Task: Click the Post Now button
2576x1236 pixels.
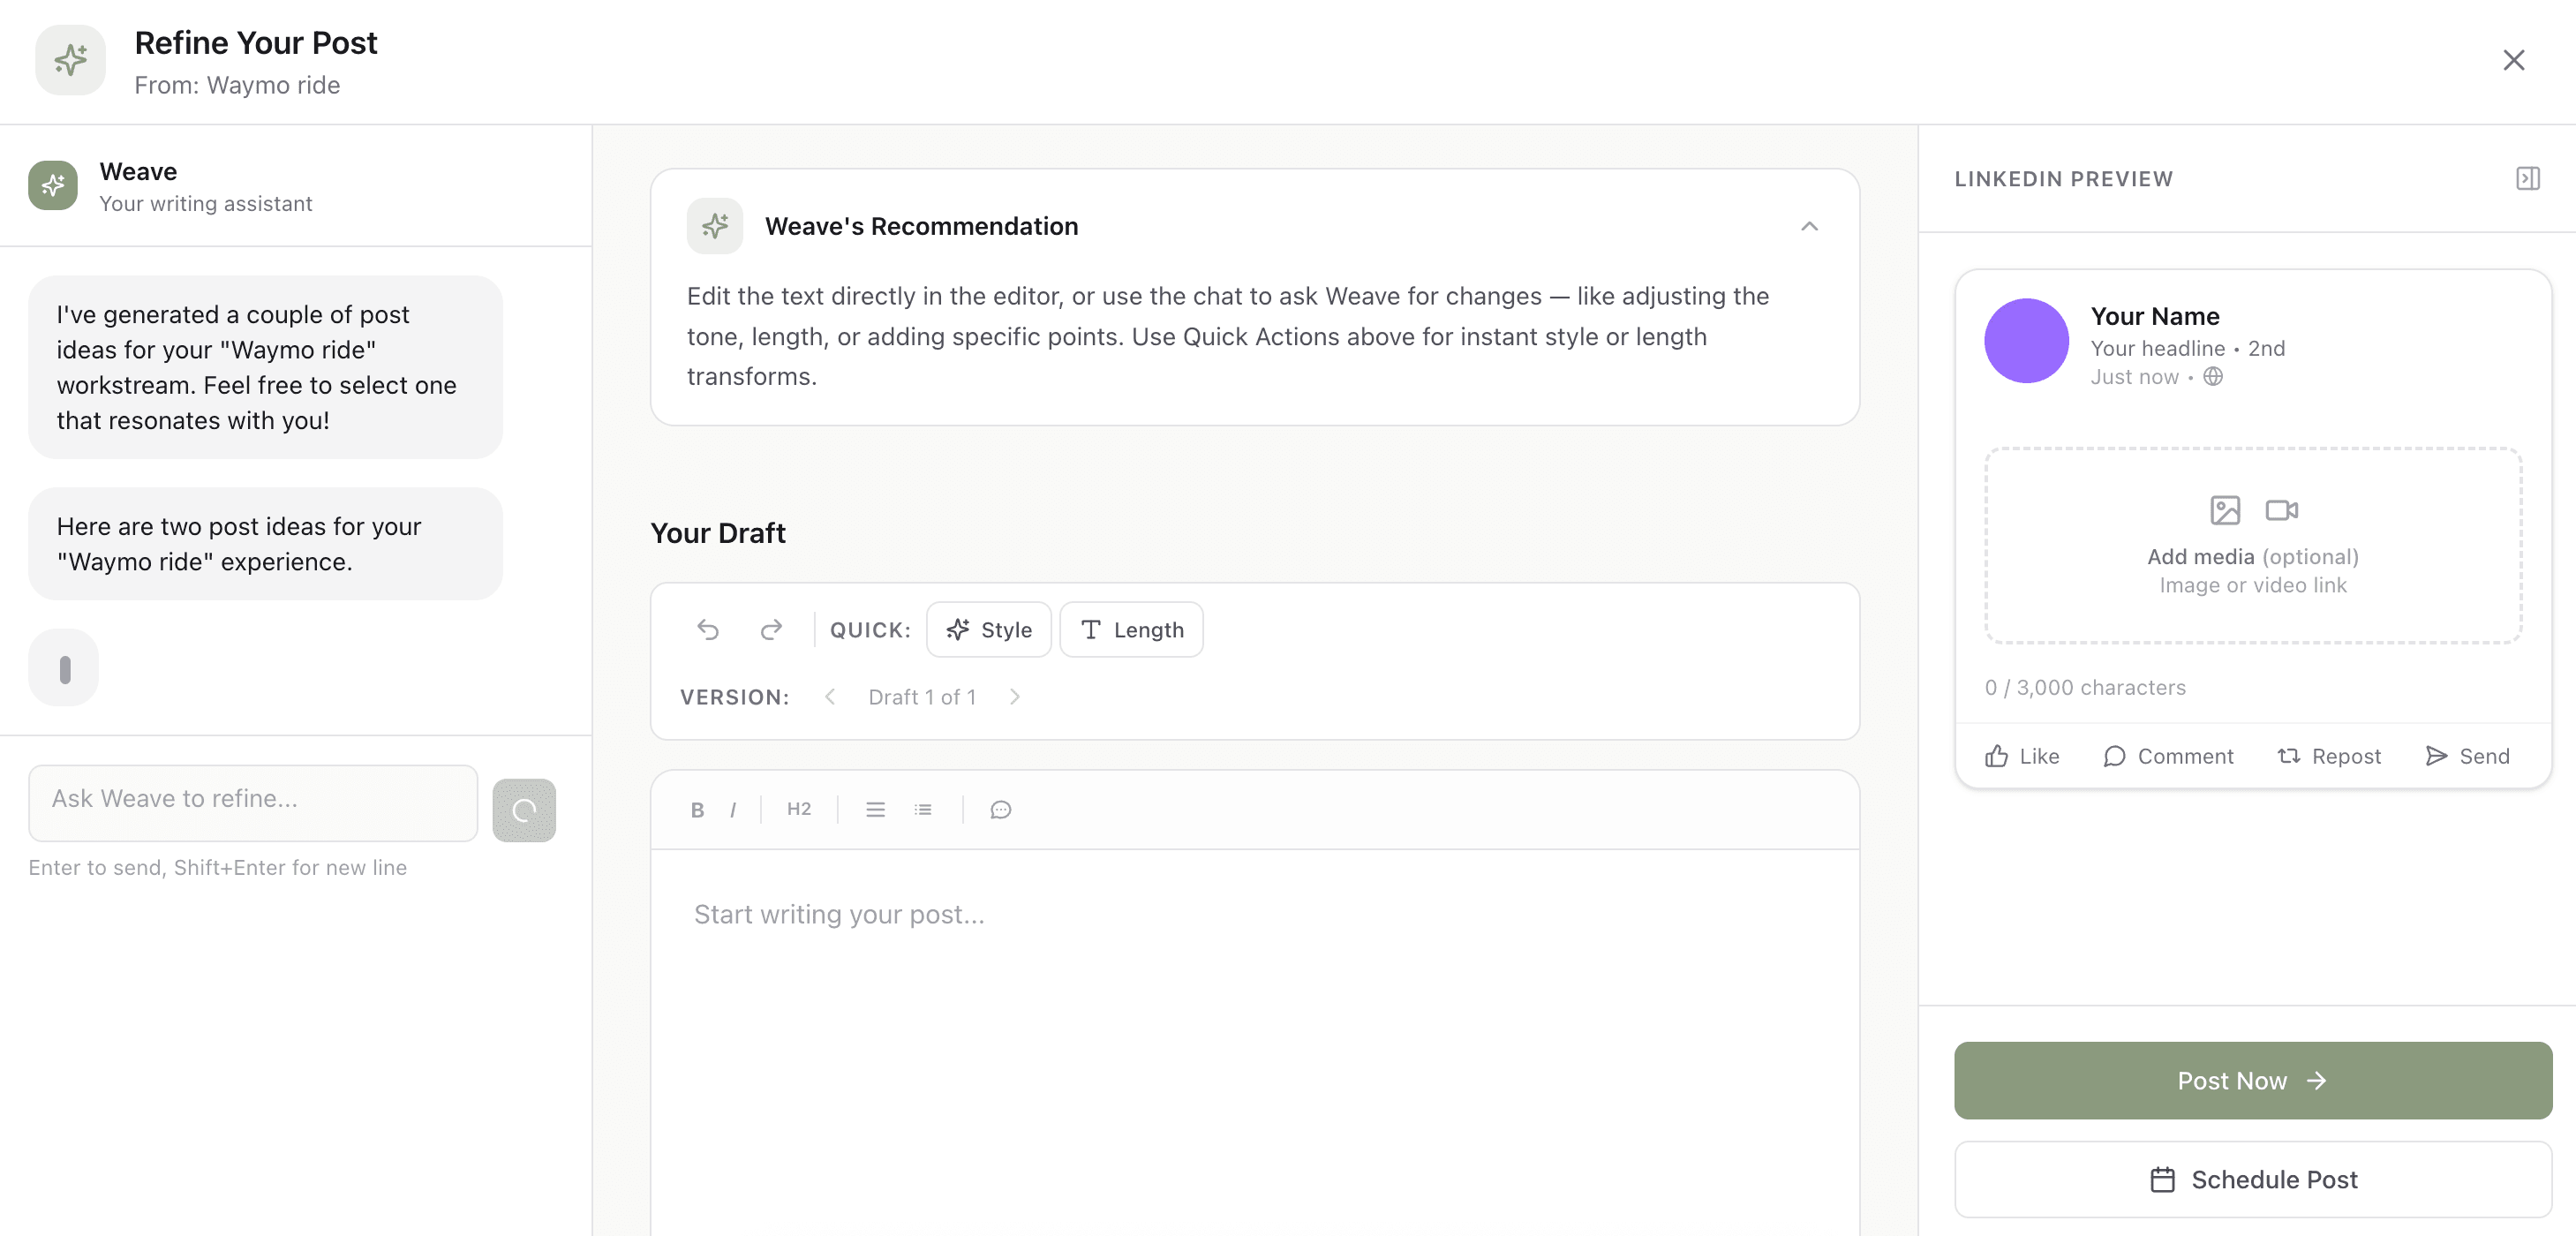Action: 2251,1080
